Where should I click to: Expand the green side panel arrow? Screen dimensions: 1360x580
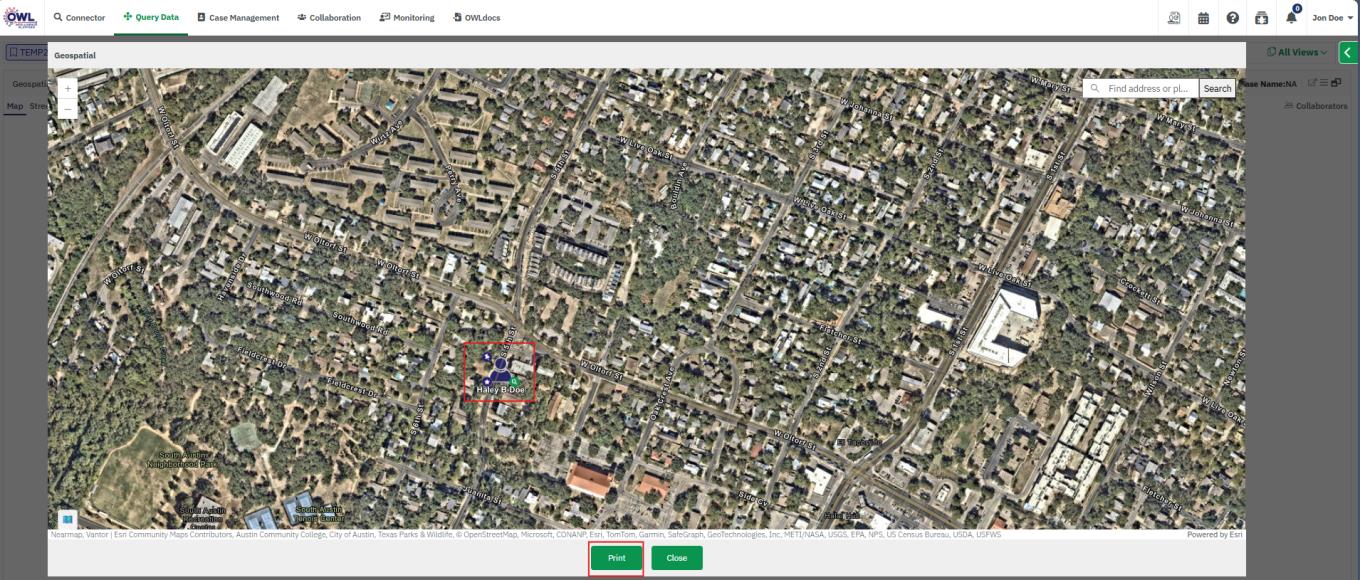[x=1349, y=52]
